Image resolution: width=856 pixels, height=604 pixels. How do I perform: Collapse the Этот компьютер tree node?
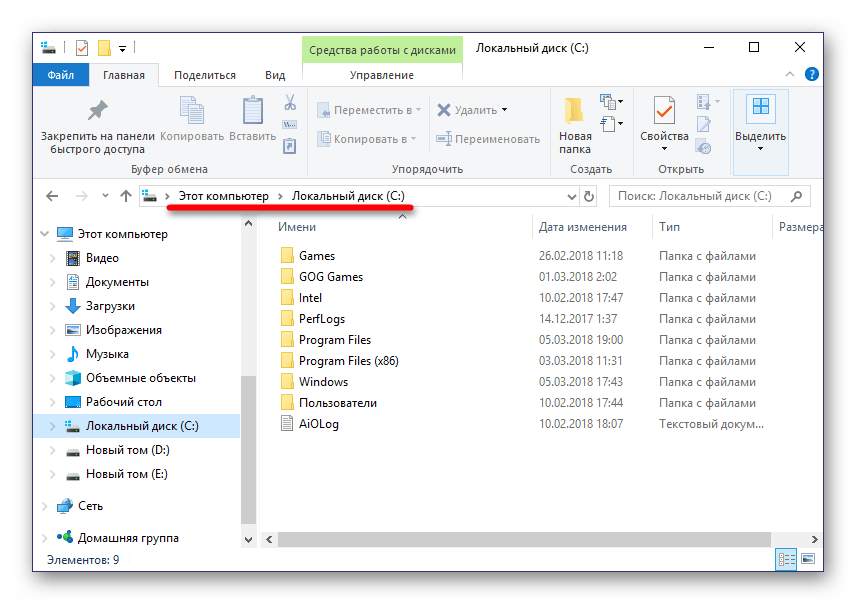45,234
